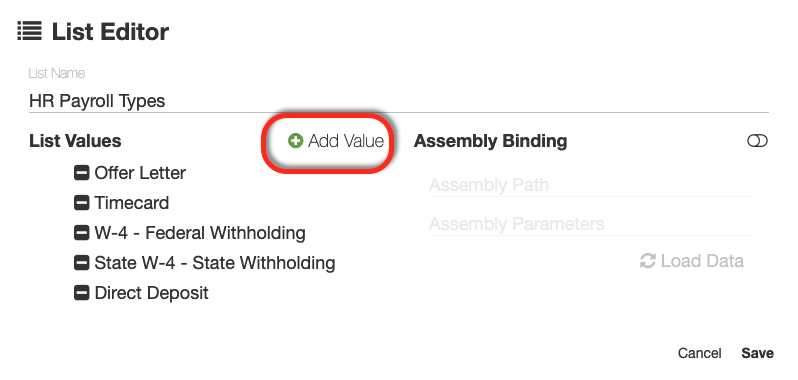
Task: Select the Offer Letter list value
Action: tap(140, 173)
